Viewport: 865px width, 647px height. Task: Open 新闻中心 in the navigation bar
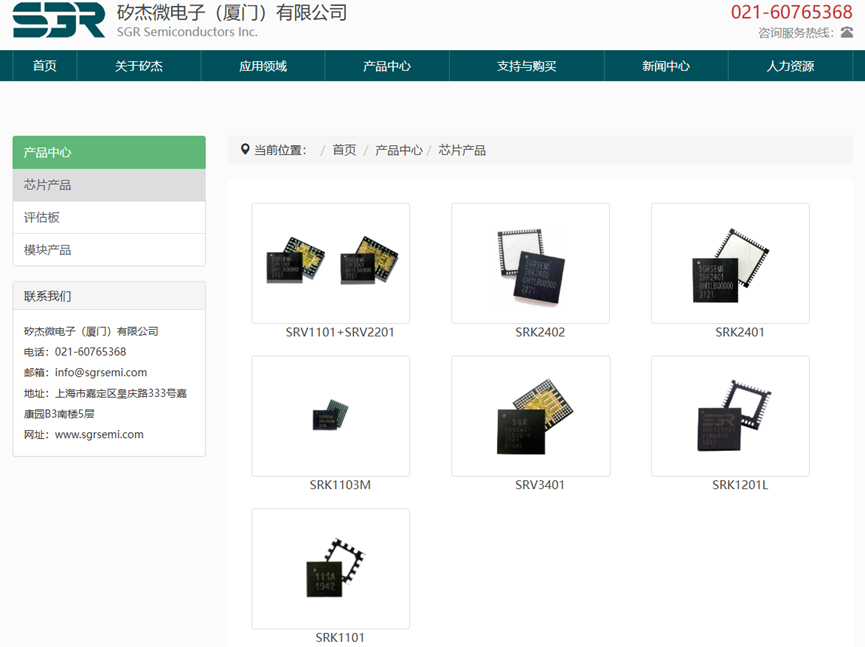click(666, 66)
